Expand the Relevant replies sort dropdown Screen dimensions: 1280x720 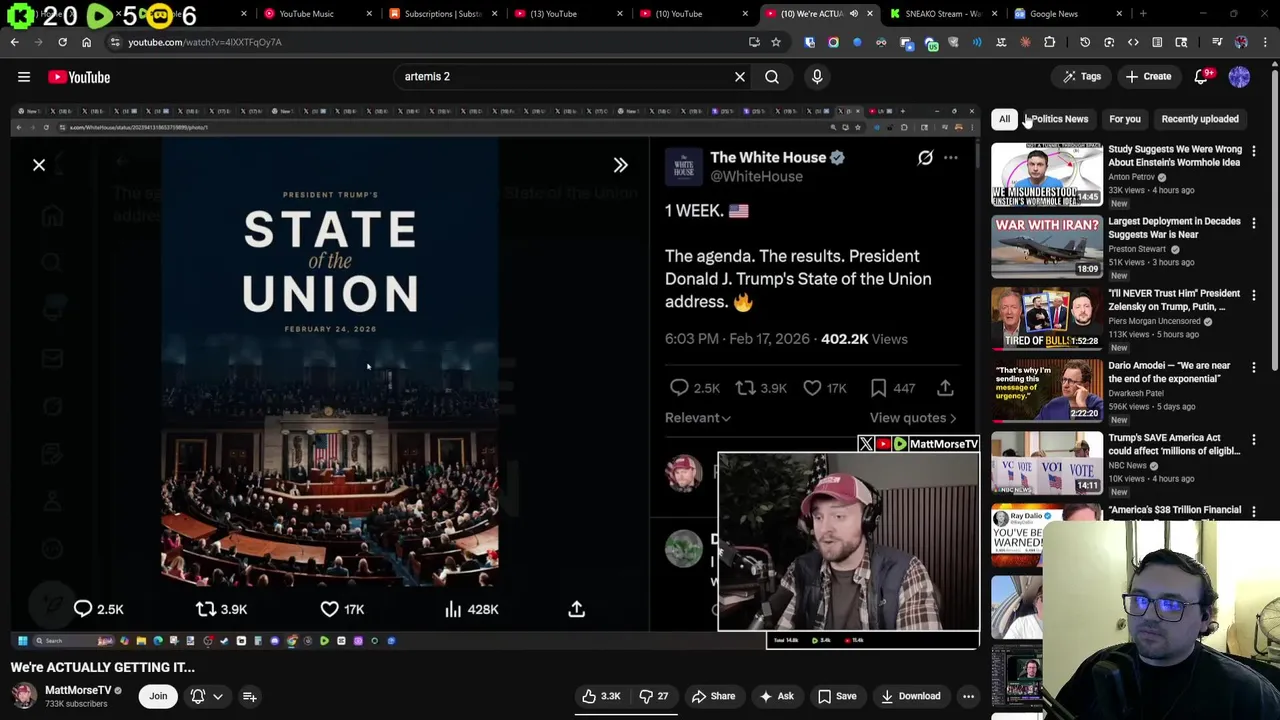pyautogui.click(x=698, y=418)
